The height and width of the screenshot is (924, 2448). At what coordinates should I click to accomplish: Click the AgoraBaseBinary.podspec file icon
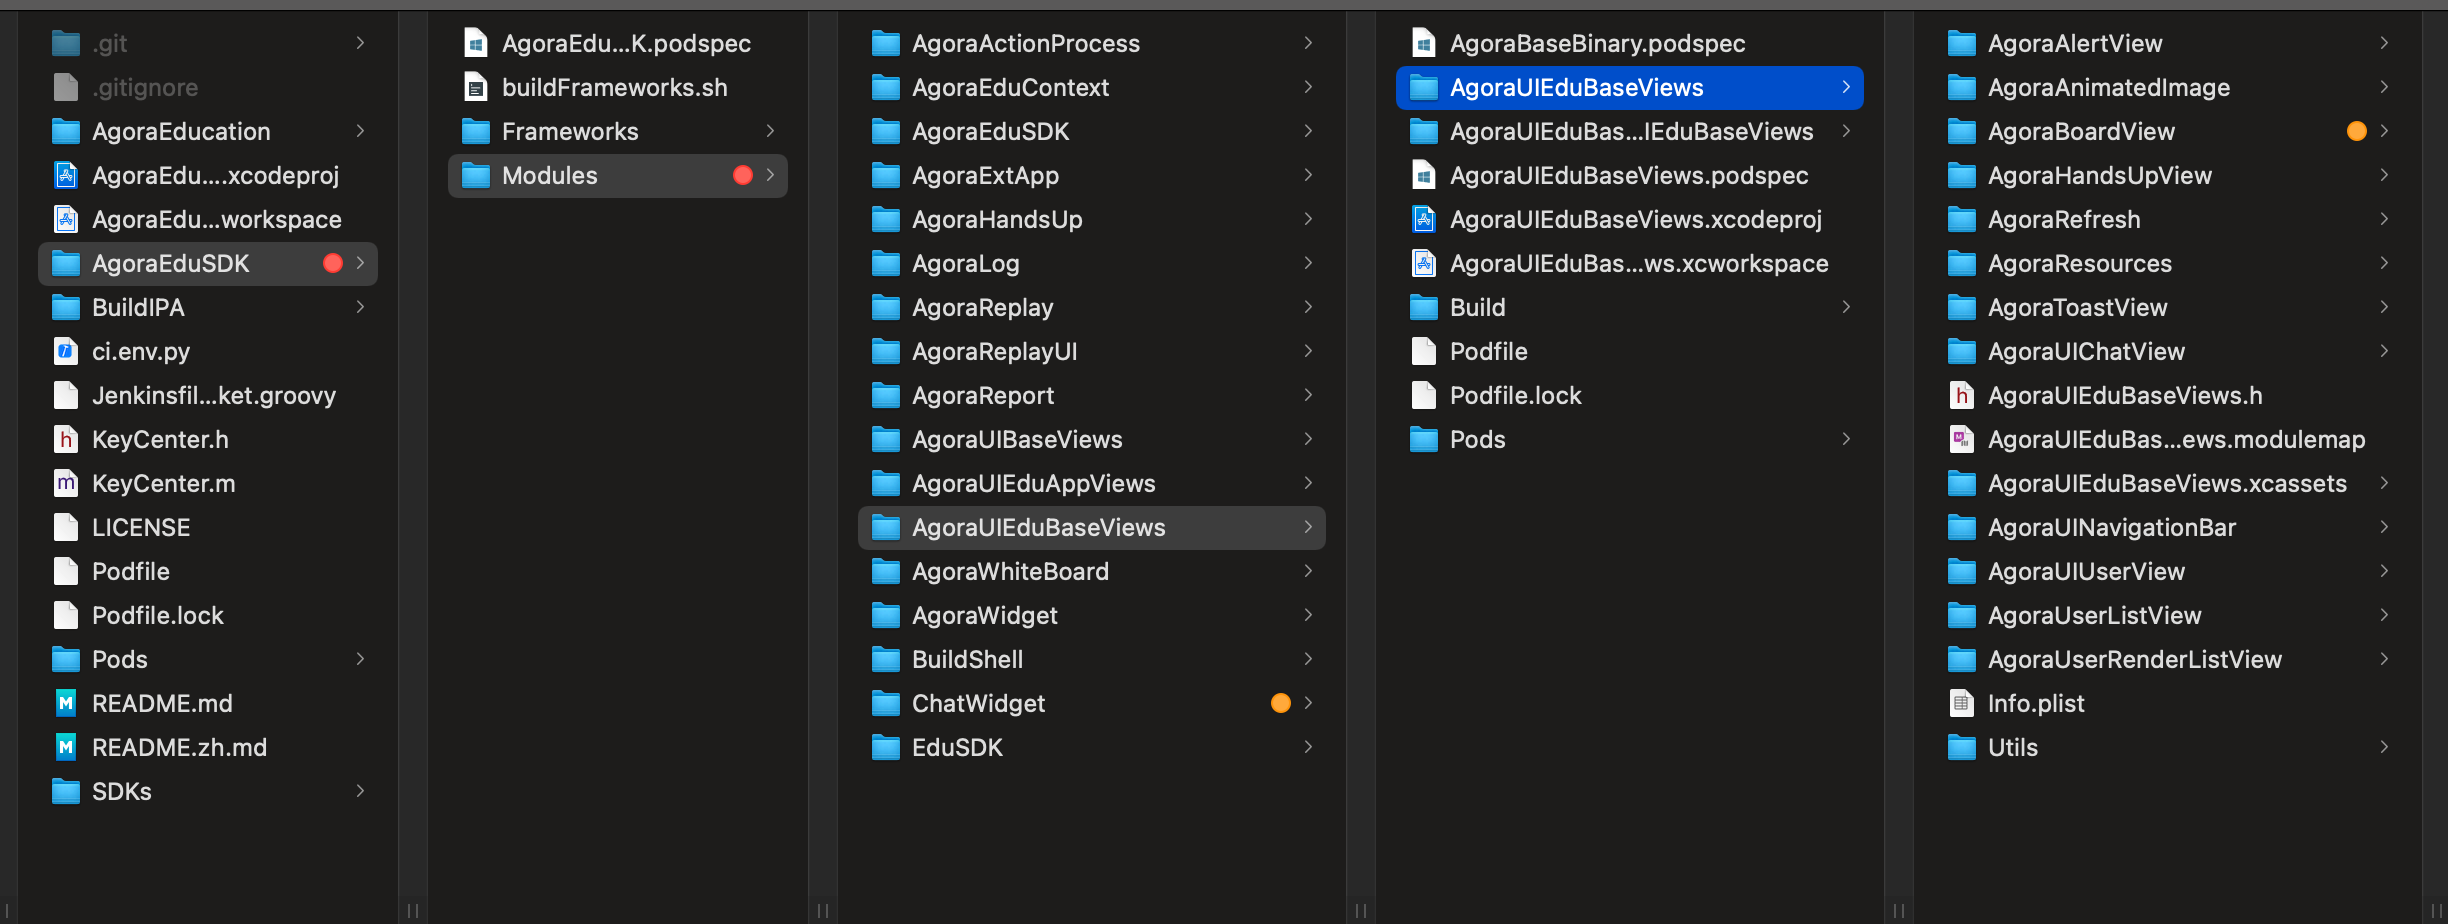click(1424, 43)
